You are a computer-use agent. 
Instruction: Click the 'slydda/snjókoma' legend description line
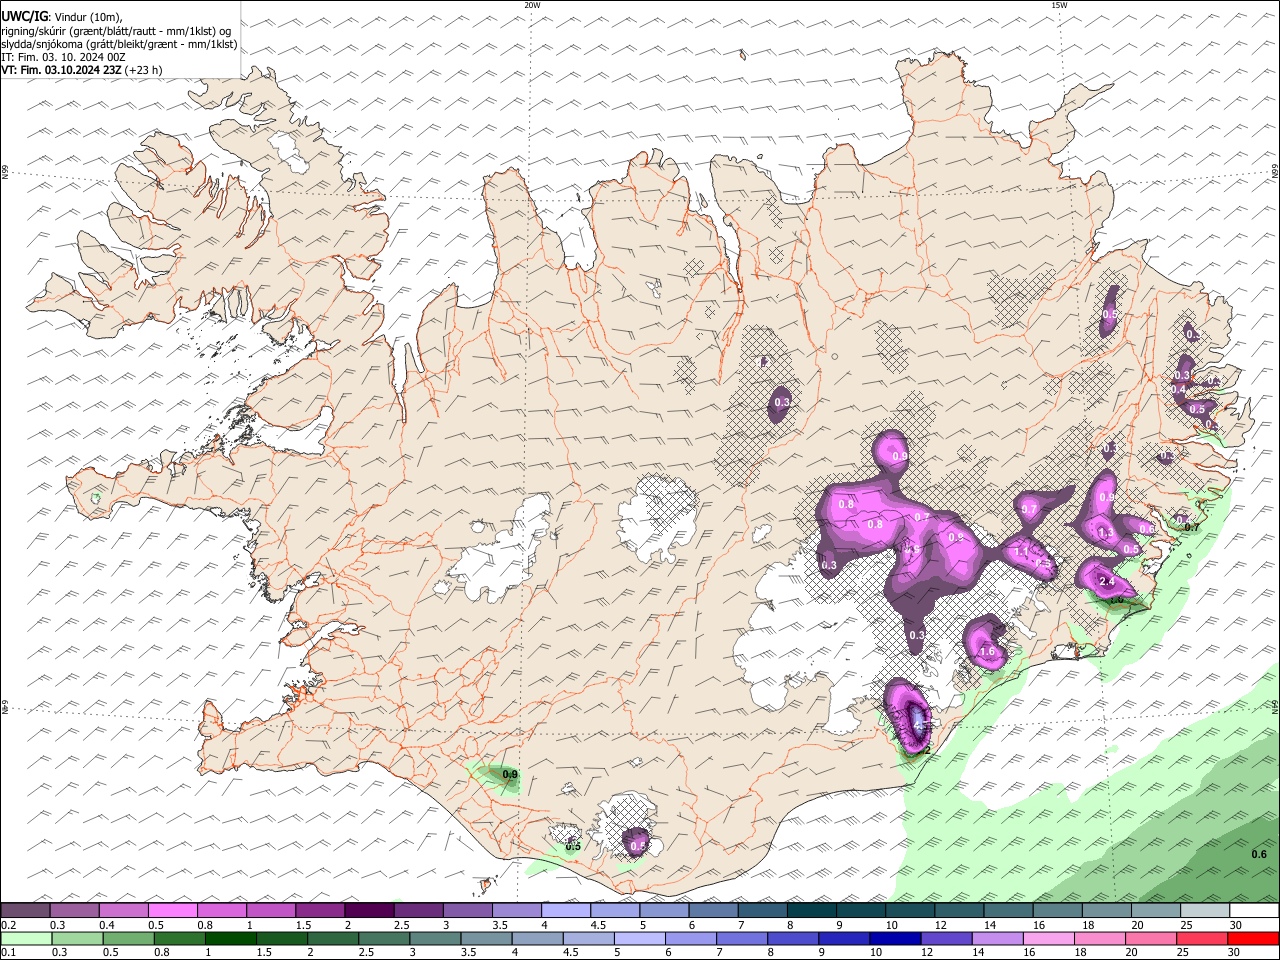[x=119, y=44]
